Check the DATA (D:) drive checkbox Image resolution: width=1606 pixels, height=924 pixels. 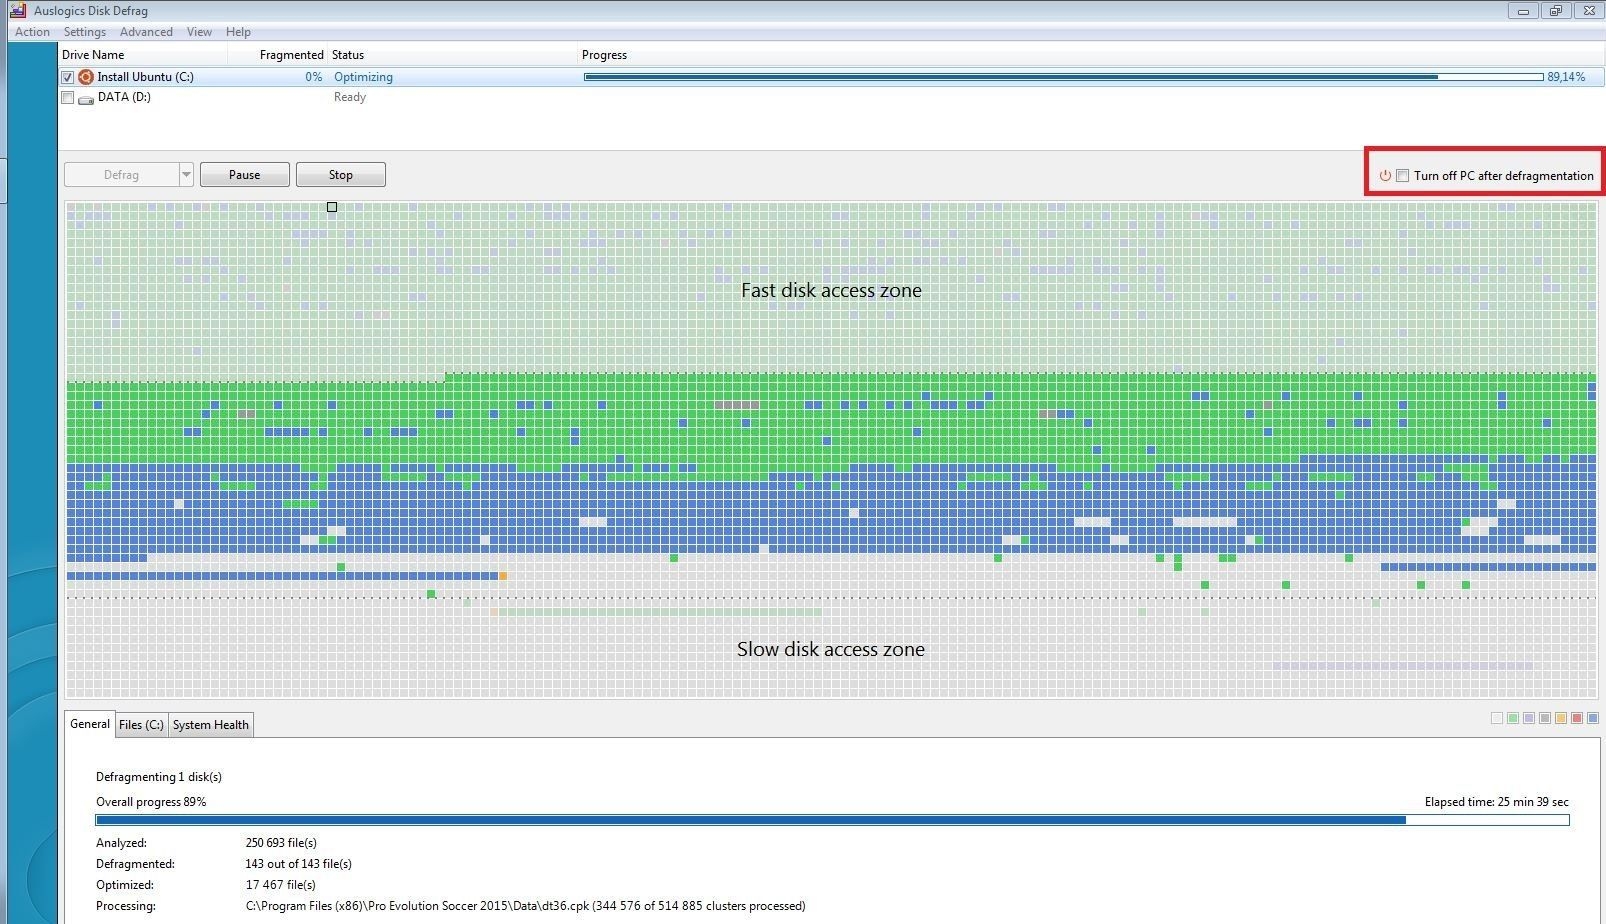pos(67,97)
